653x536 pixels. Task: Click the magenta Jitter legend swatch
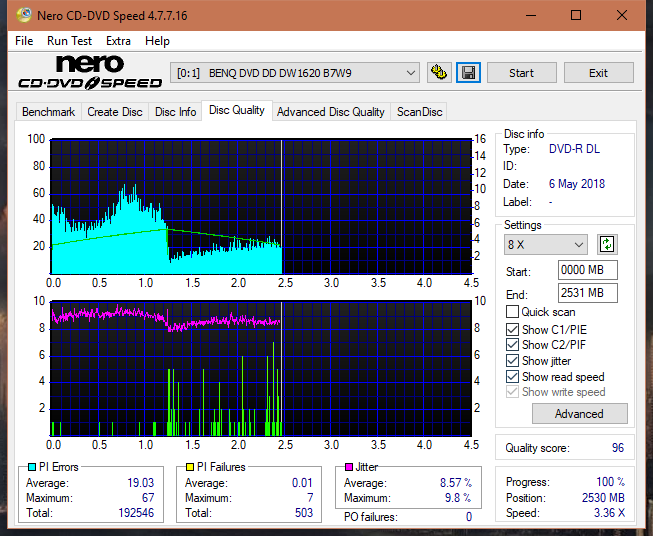click(349, 467)
